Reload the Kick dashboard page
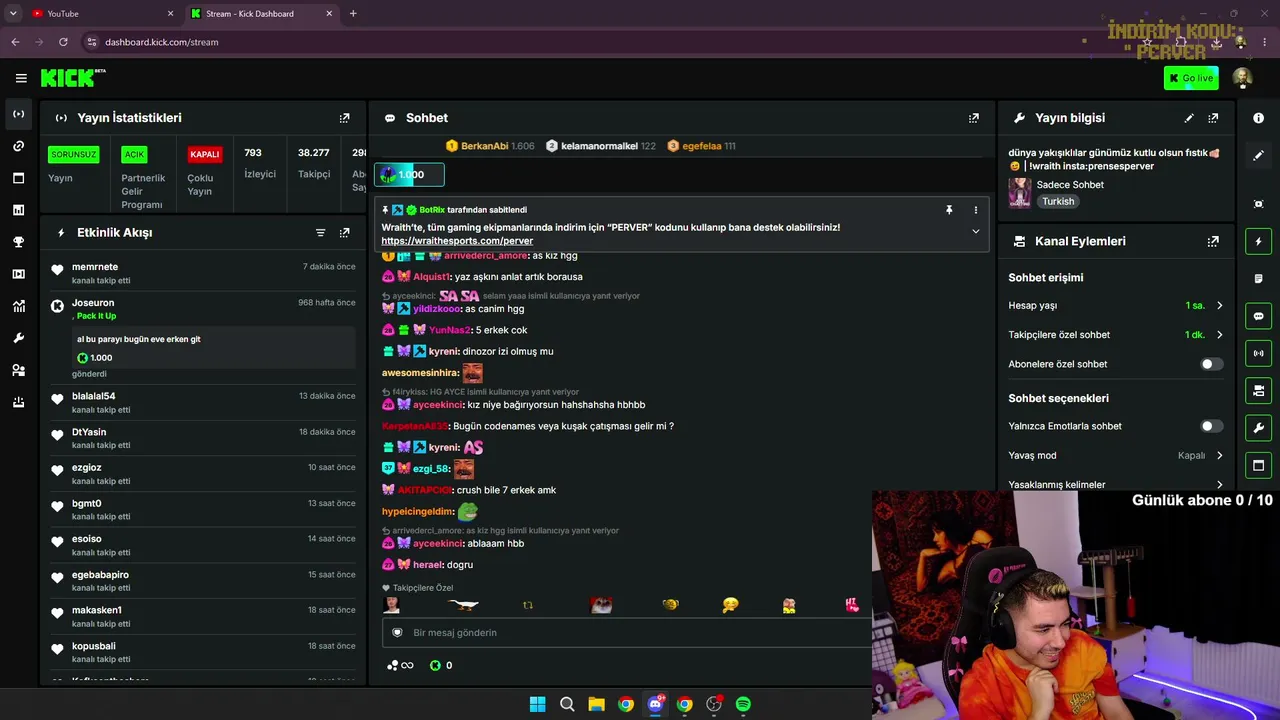The width and height of the screenshot is (1280, 720). pos(63,42)
